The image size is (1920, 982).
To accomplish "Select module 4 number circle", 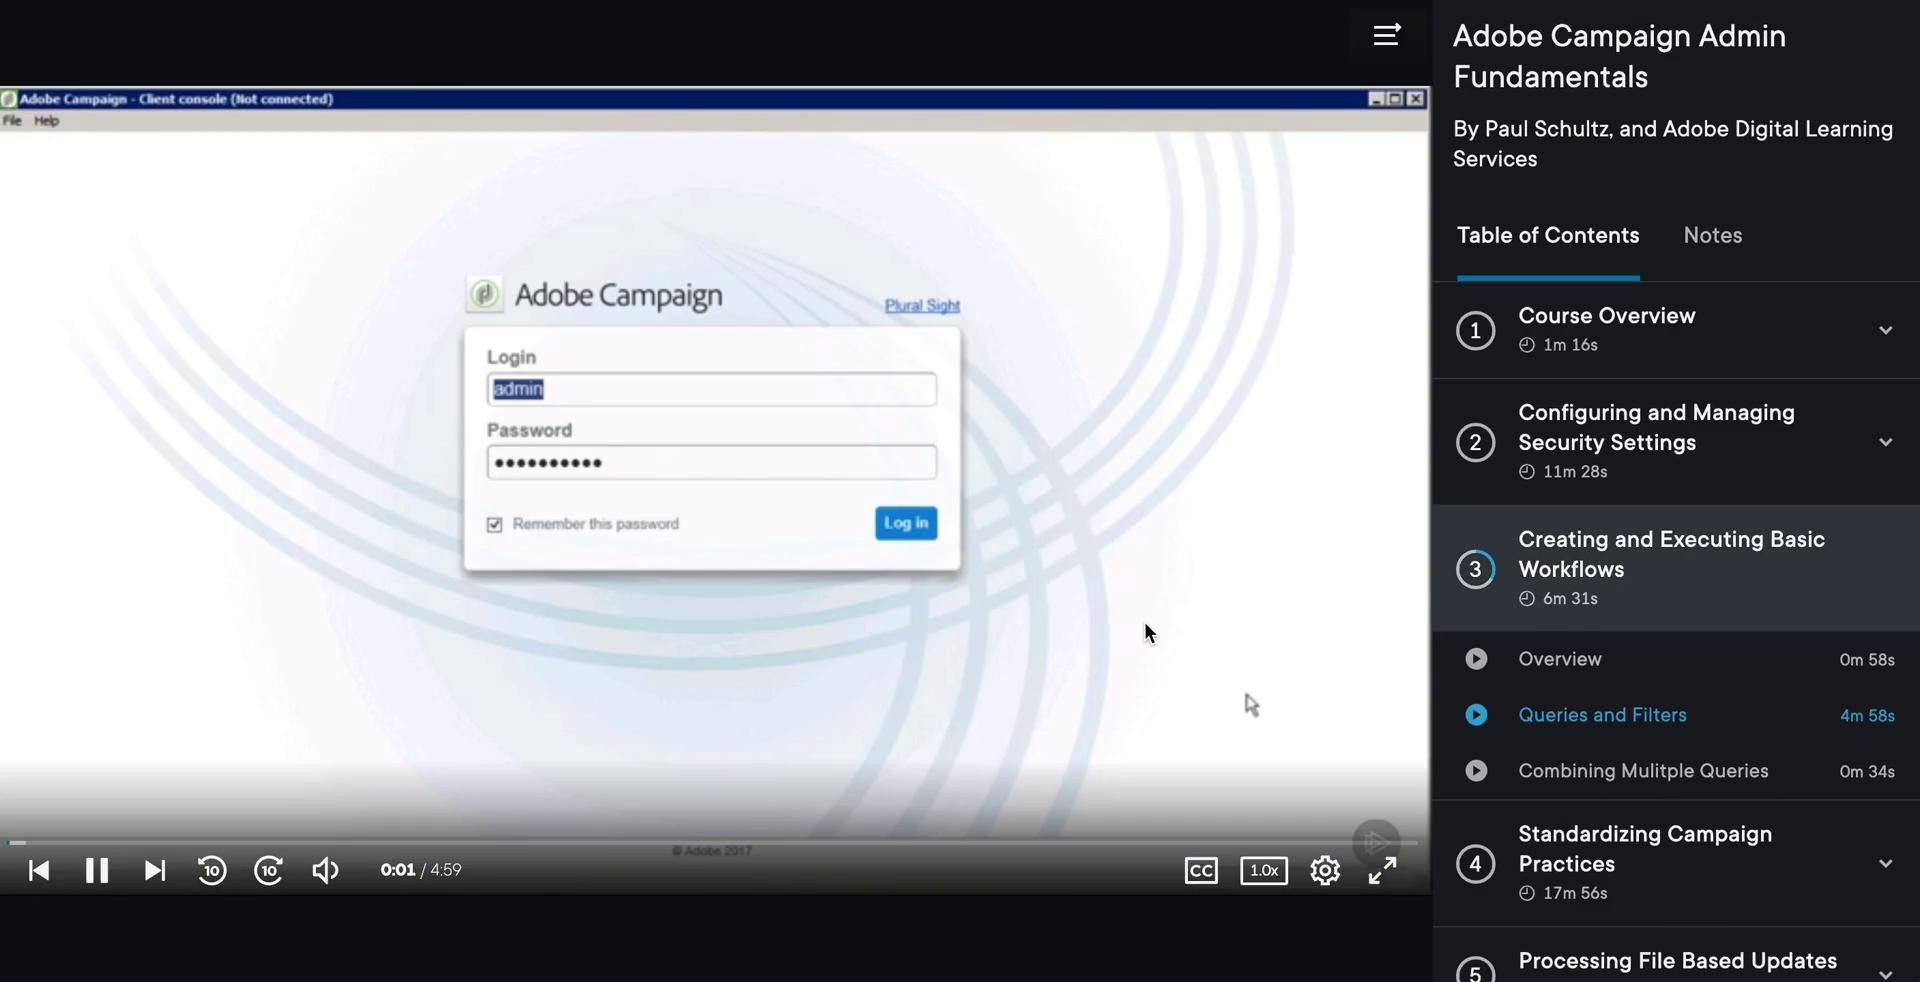I will (x=1475, y=864).
